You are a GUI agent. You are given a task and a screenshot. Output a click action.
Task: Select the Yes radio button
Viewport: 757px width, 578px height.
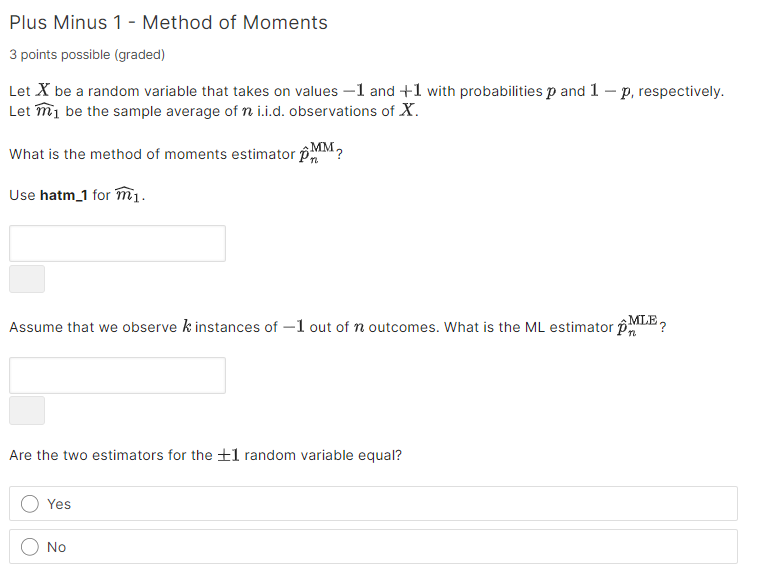(29, 504)
